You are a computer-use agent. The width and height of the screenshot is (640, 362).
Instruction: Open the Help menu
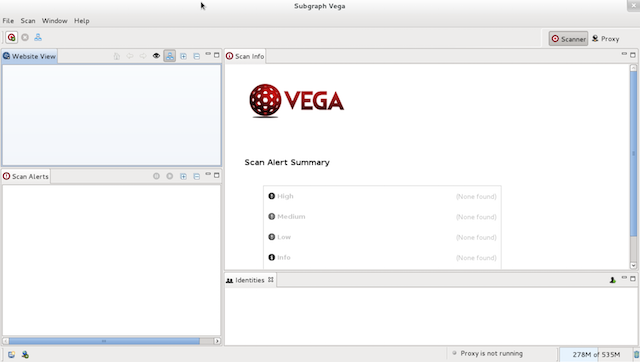pyautogui.click(x=82, y=21)
